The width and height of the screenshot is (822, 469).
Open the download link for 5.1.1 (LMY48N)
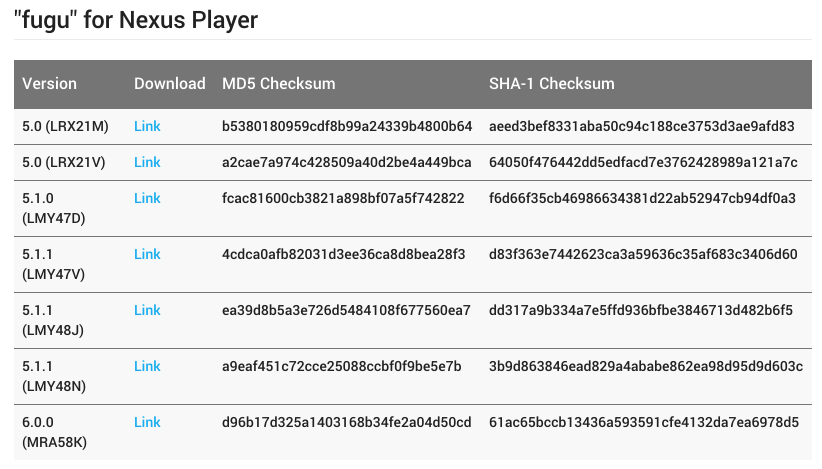click(147, 366)
